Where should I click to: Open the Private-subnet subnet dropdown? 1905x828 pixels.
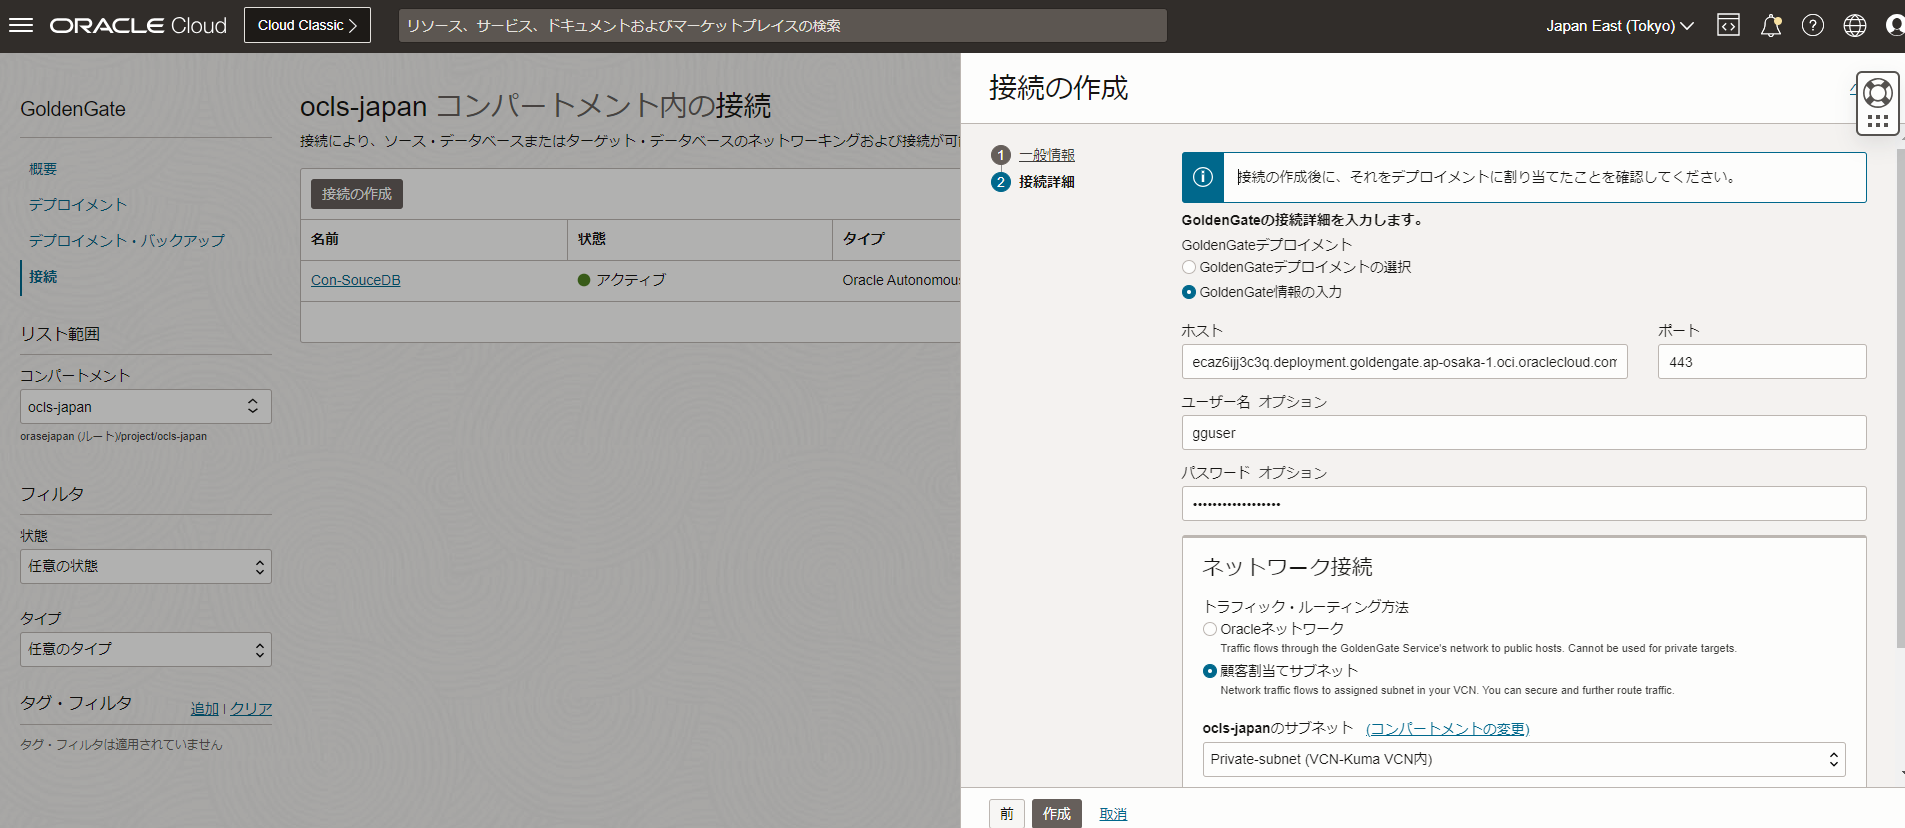pyautogui.click(x=1524, y=759)
